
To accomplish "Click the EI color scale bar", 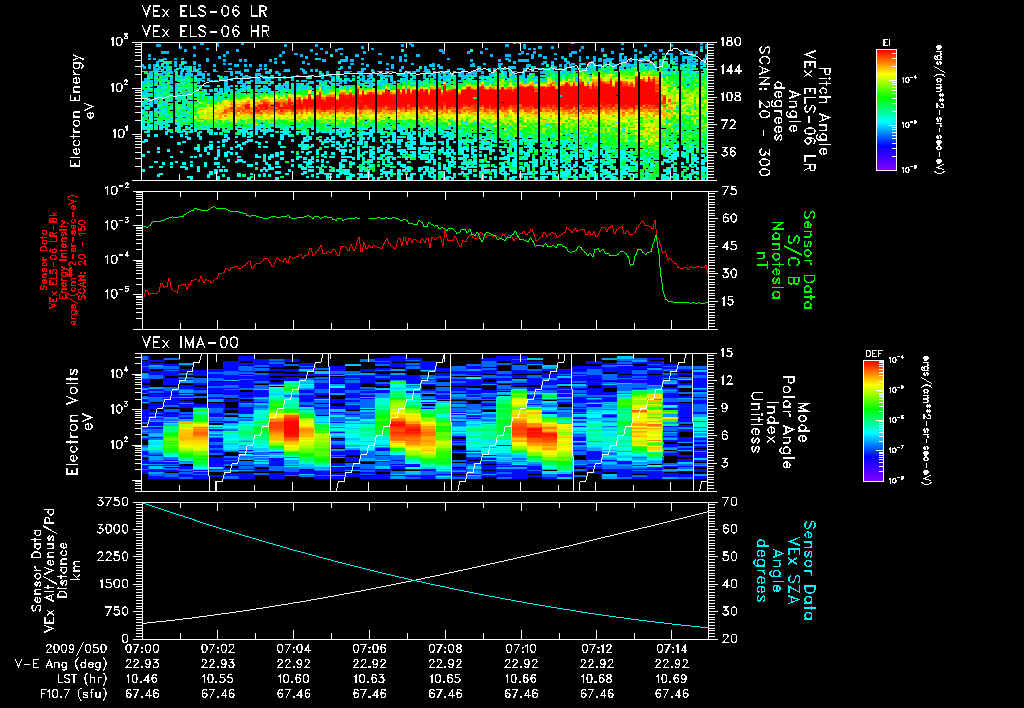I will (886, 109).
